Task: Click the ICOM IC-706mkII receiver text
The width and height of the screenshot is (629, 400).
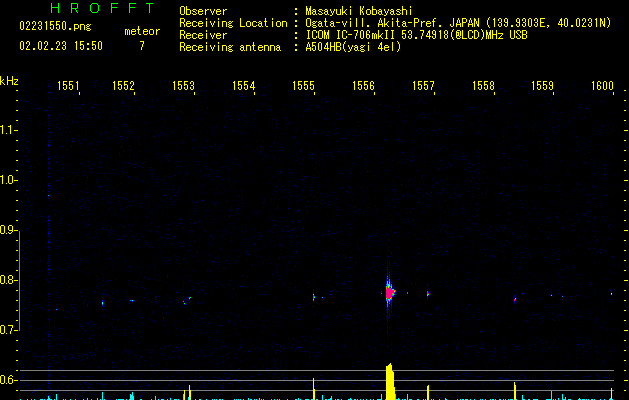Action: (416, 35)
